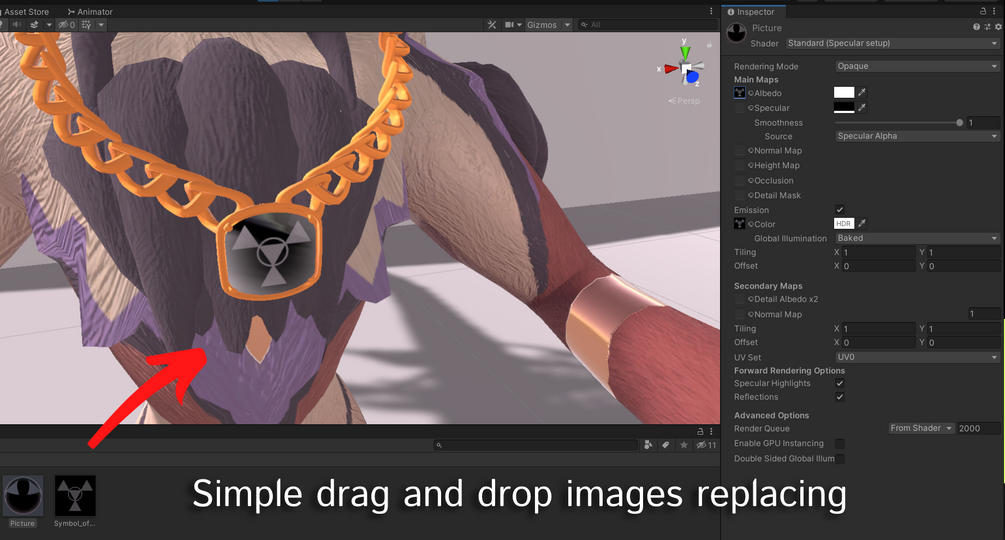
Task: Toggle the scene grid icon
Action: click(x=86, y=24)
